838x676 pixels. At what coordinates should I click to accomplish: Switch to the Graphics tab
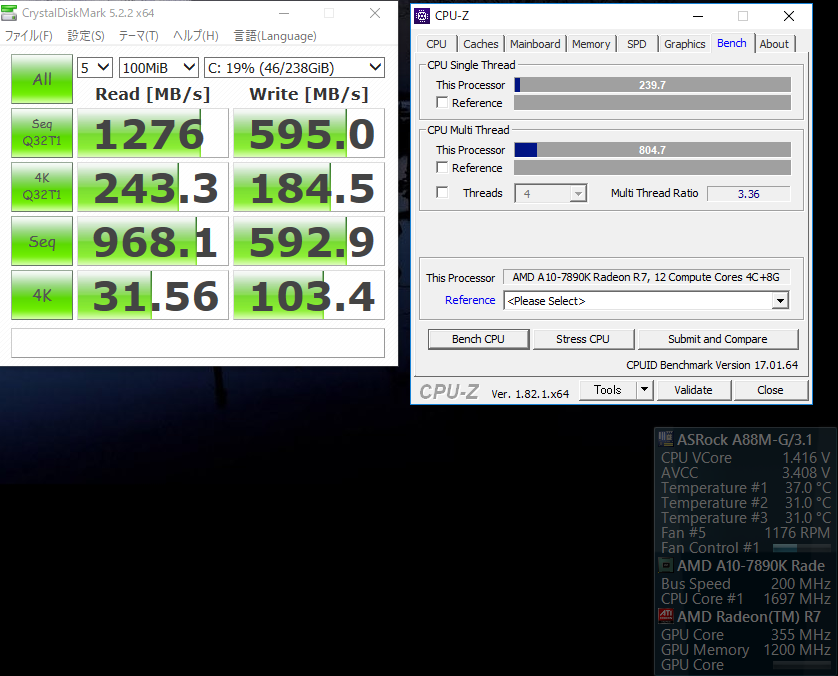685,44
